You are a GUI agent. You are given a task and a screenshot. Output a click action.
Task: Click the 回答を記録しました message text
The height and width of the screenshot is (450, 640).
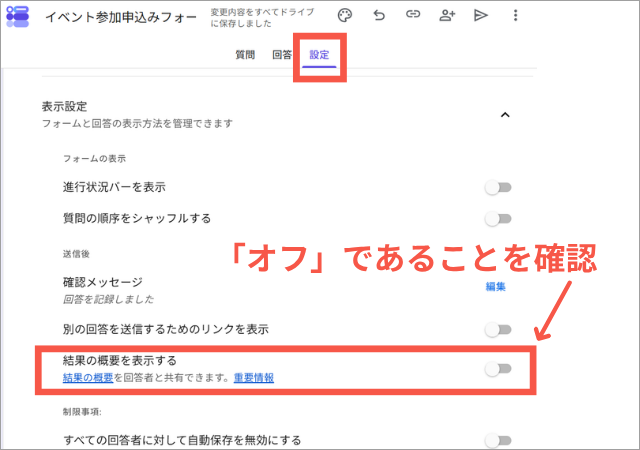pyautogui.click(x=108, y=299)
